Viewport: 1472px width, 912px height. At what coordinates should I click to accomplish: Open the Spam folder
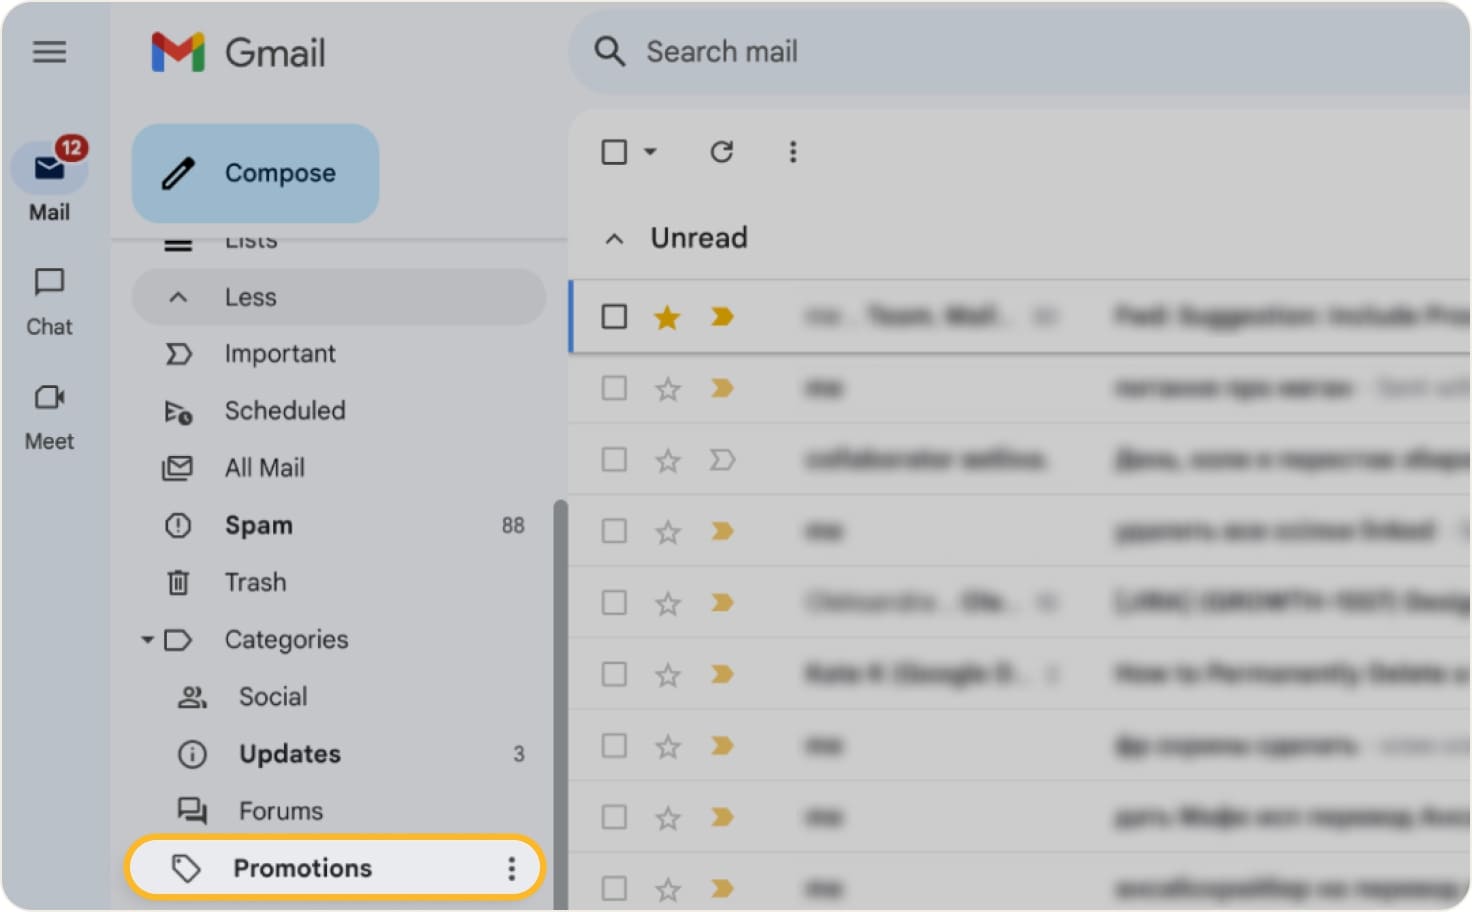(x=258, y=525)
